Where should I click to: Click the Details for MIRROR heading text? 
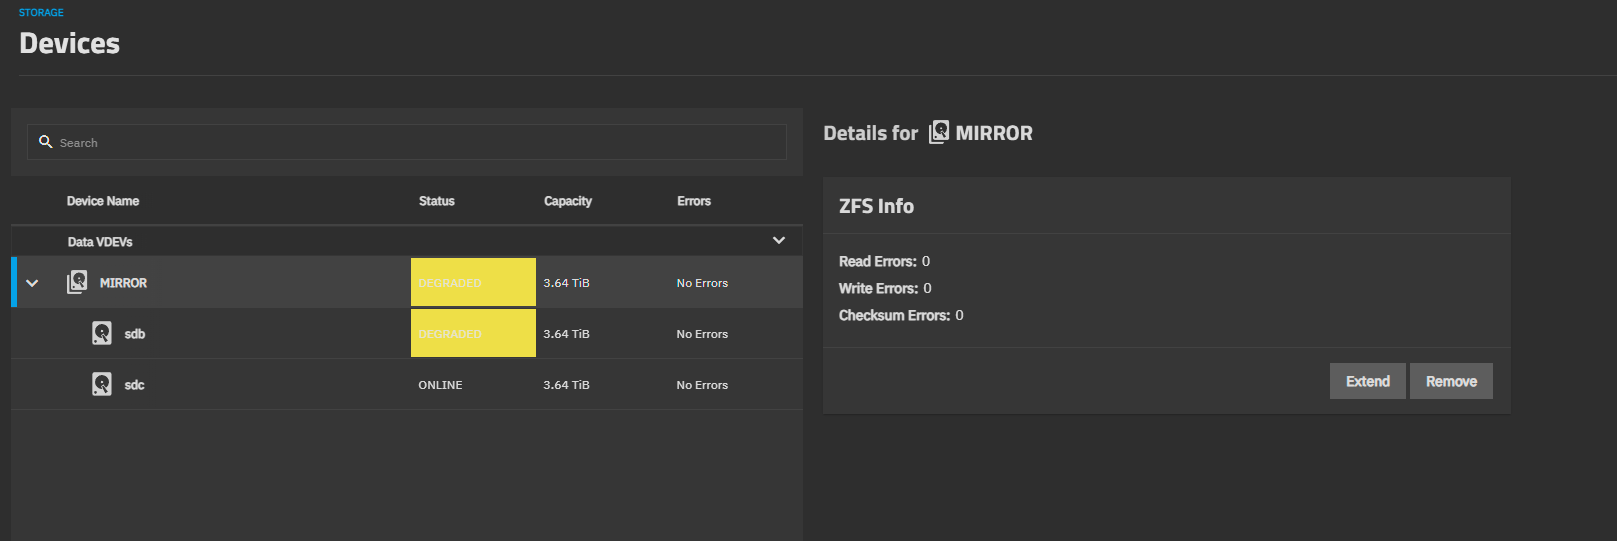point(928,133)
